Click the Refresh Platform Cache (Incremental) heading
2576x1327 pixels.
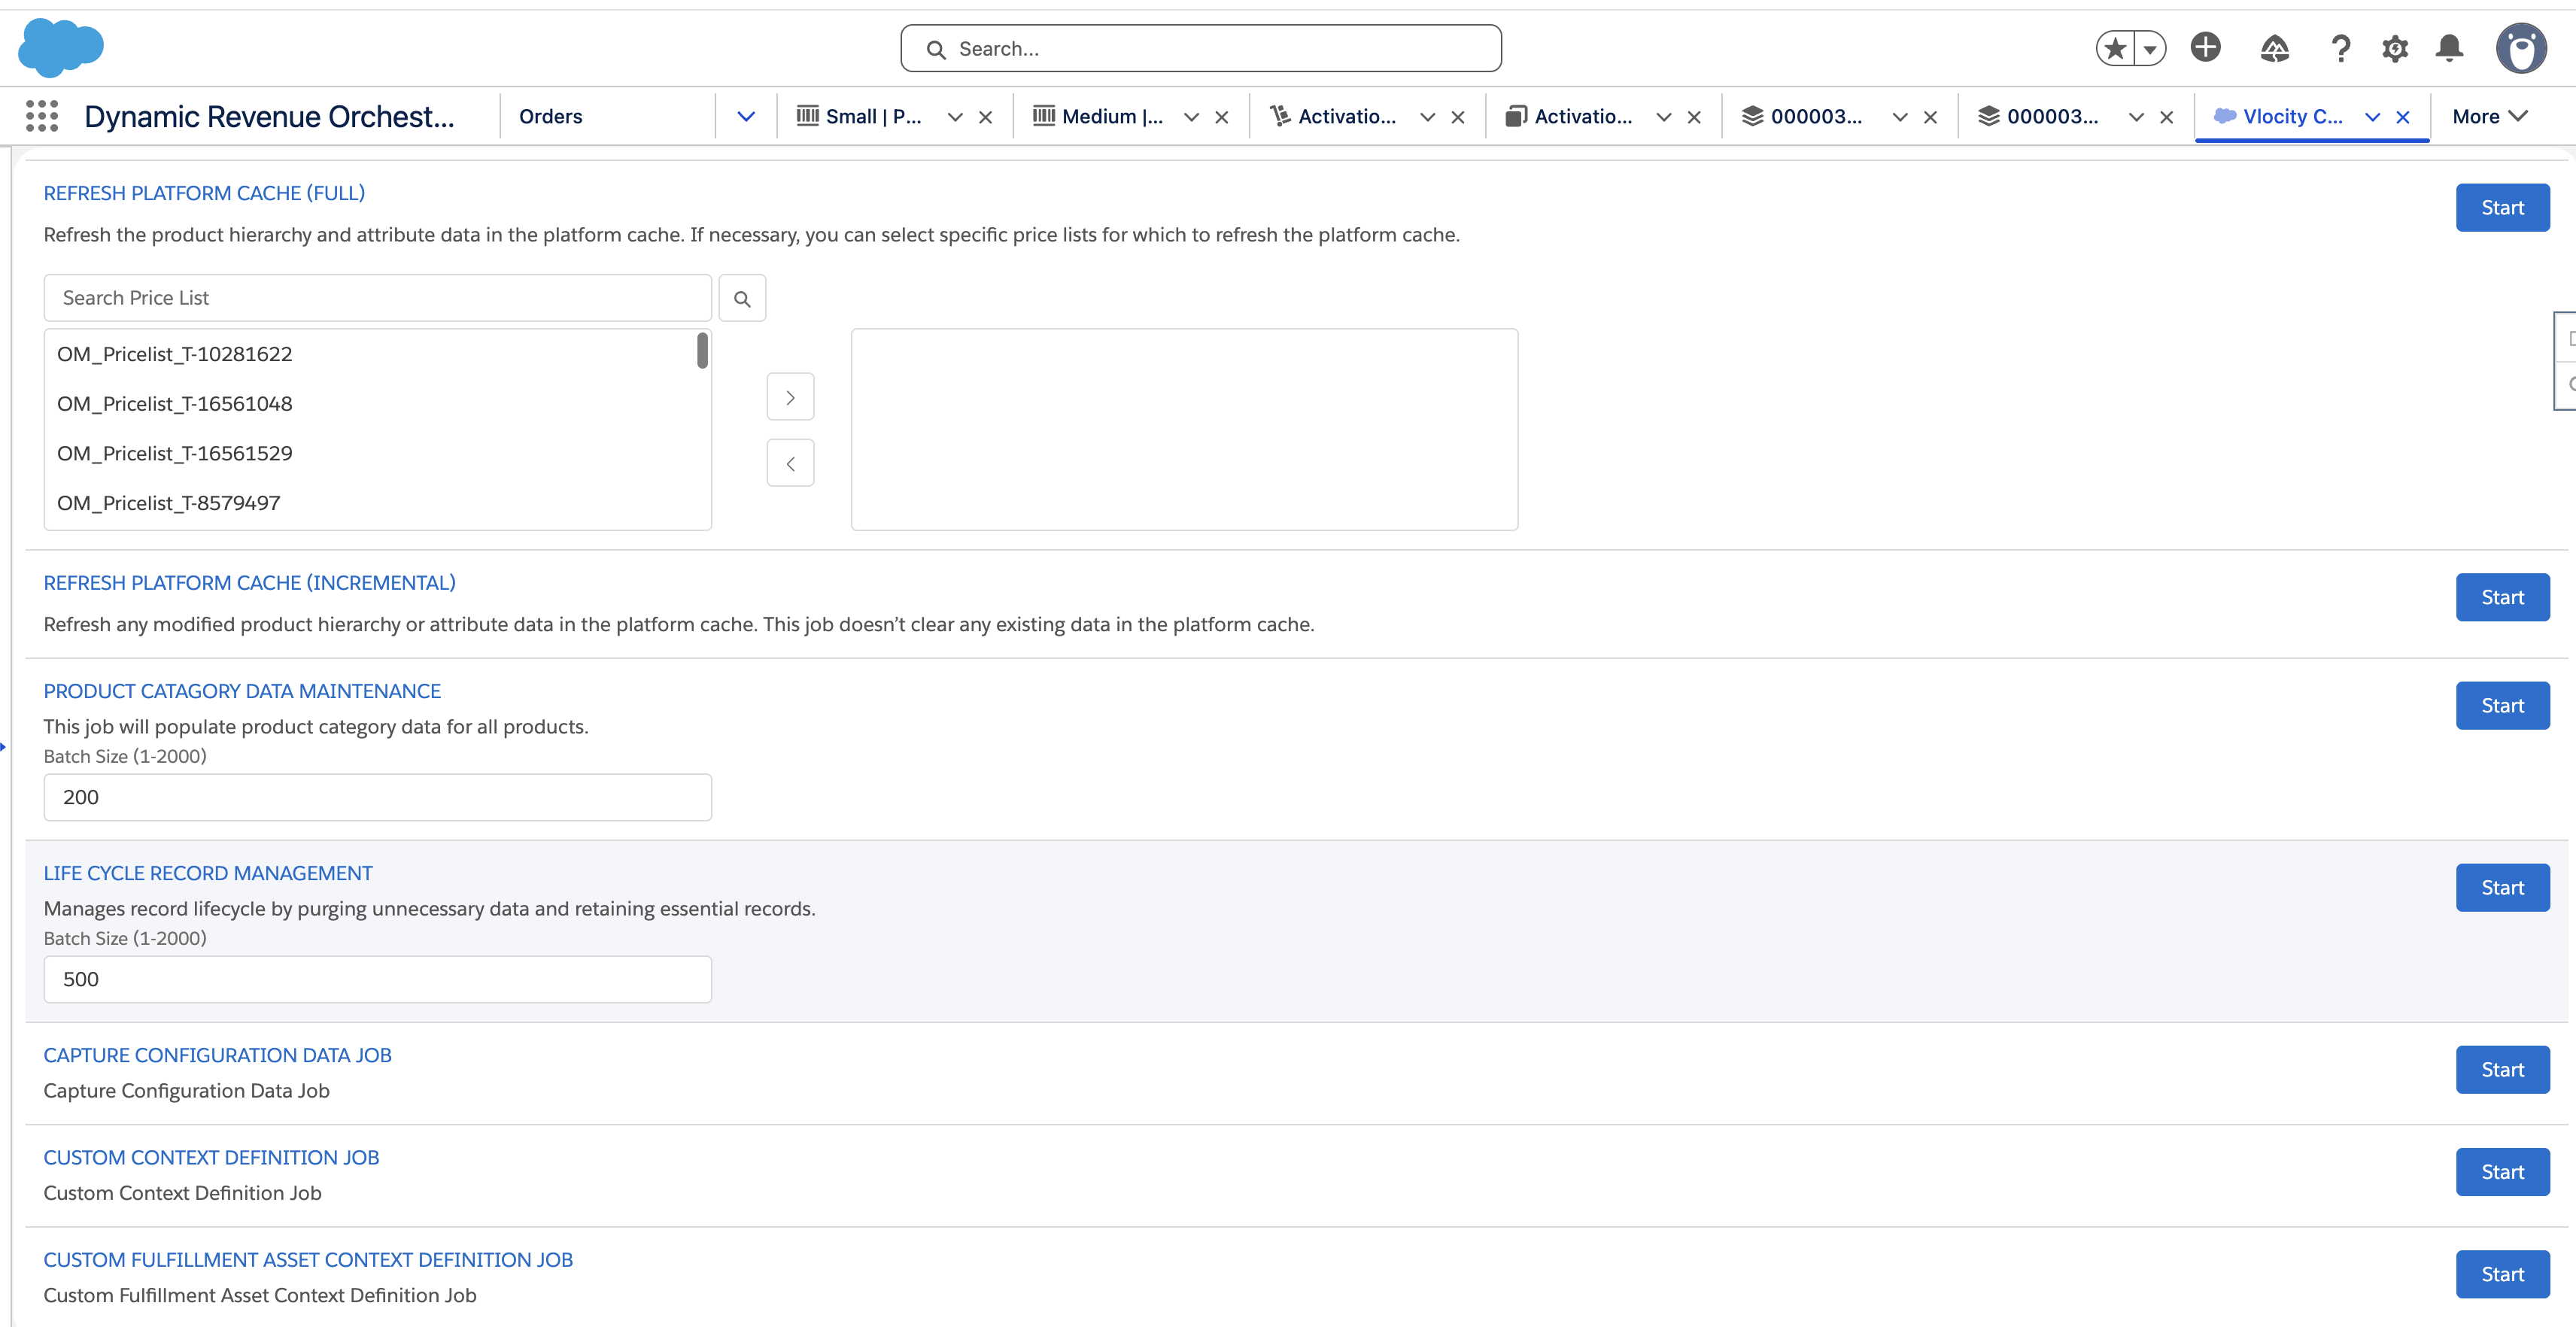pos(249,583)
